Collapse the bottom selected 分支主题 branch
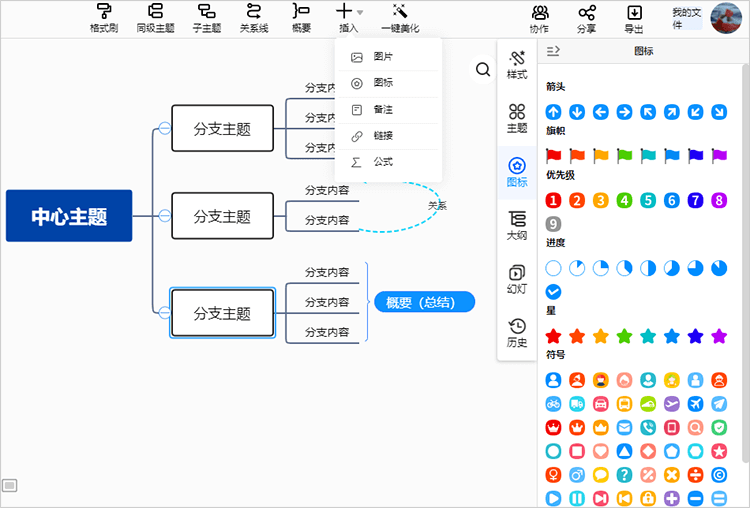 [x=165, y=313]
